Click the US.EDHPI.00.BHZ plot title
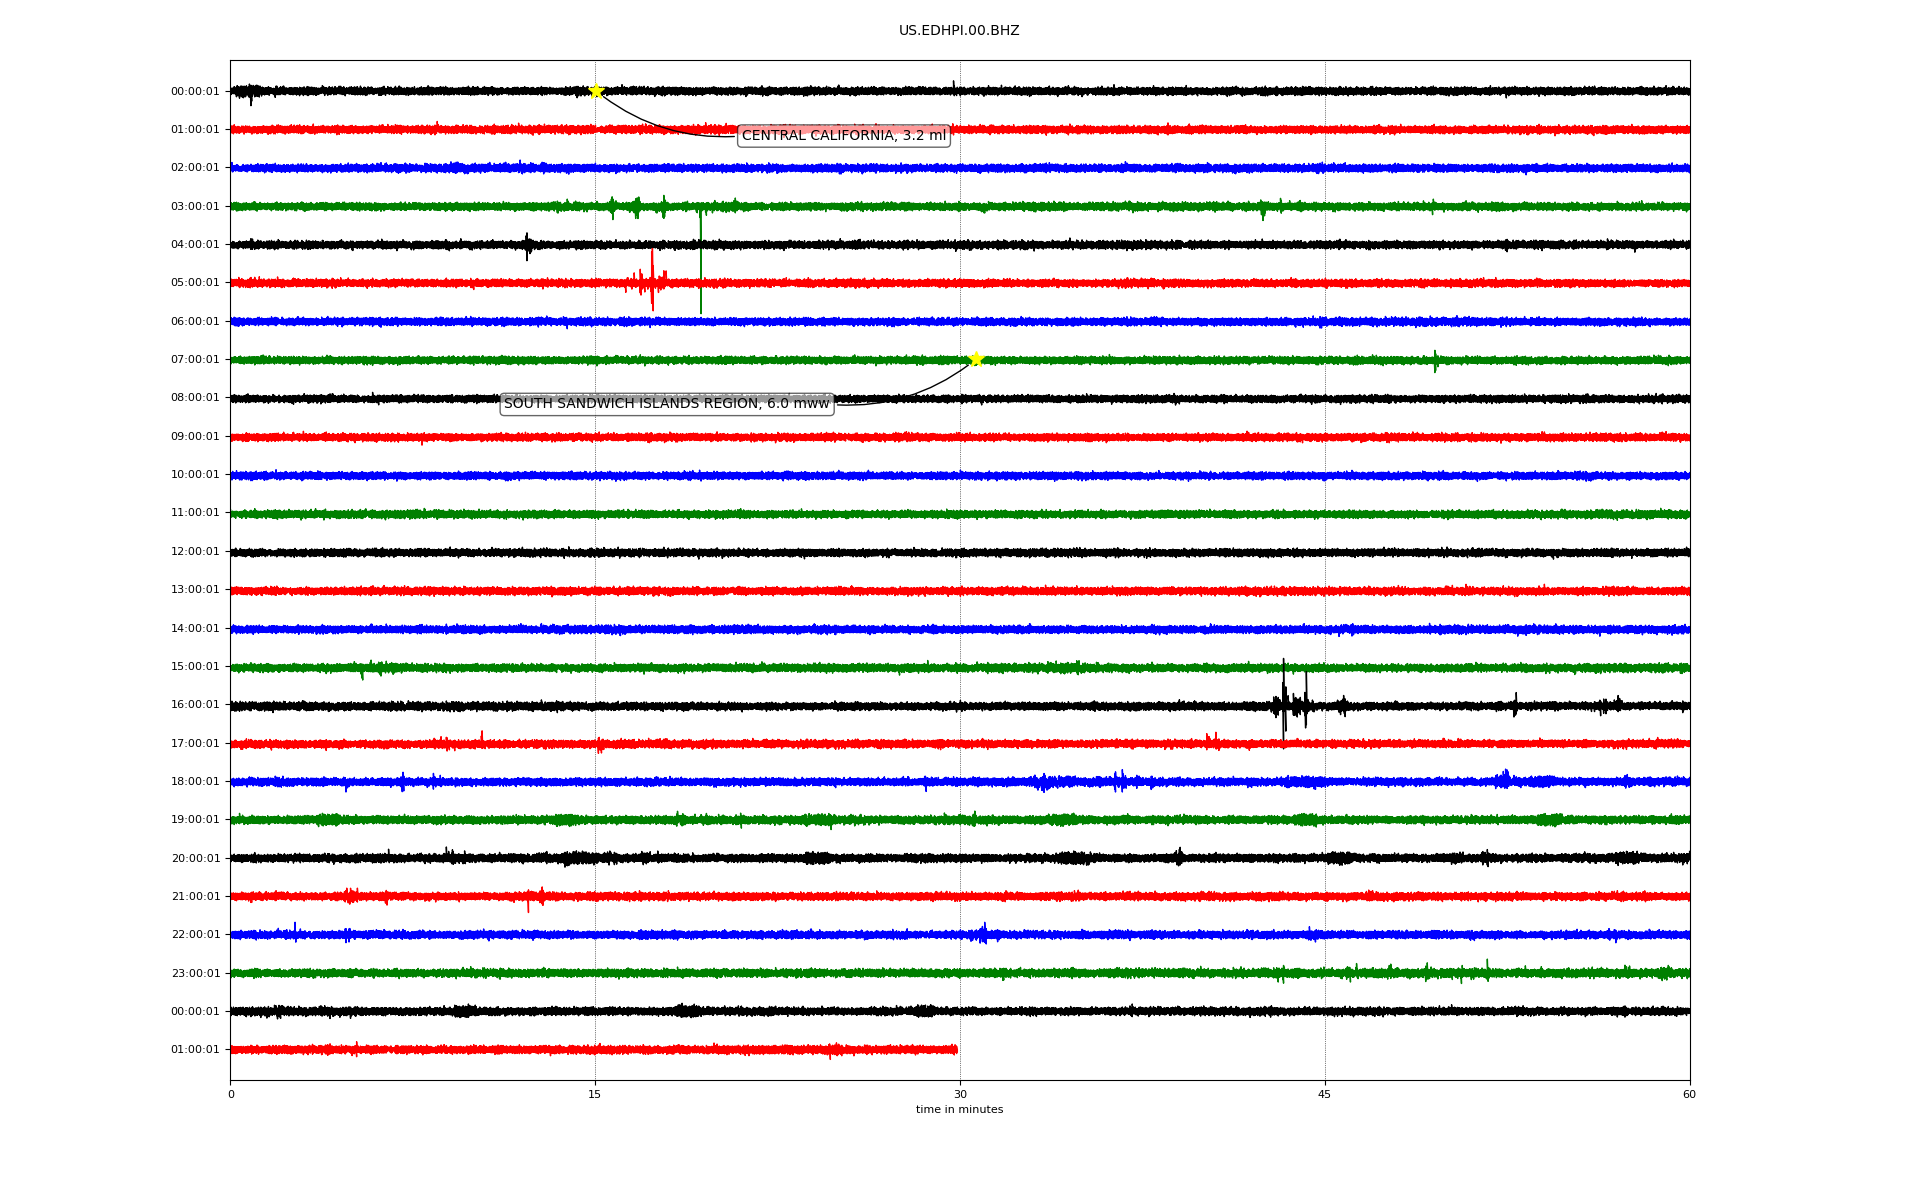1920x1200 pixels. [958, 31]
